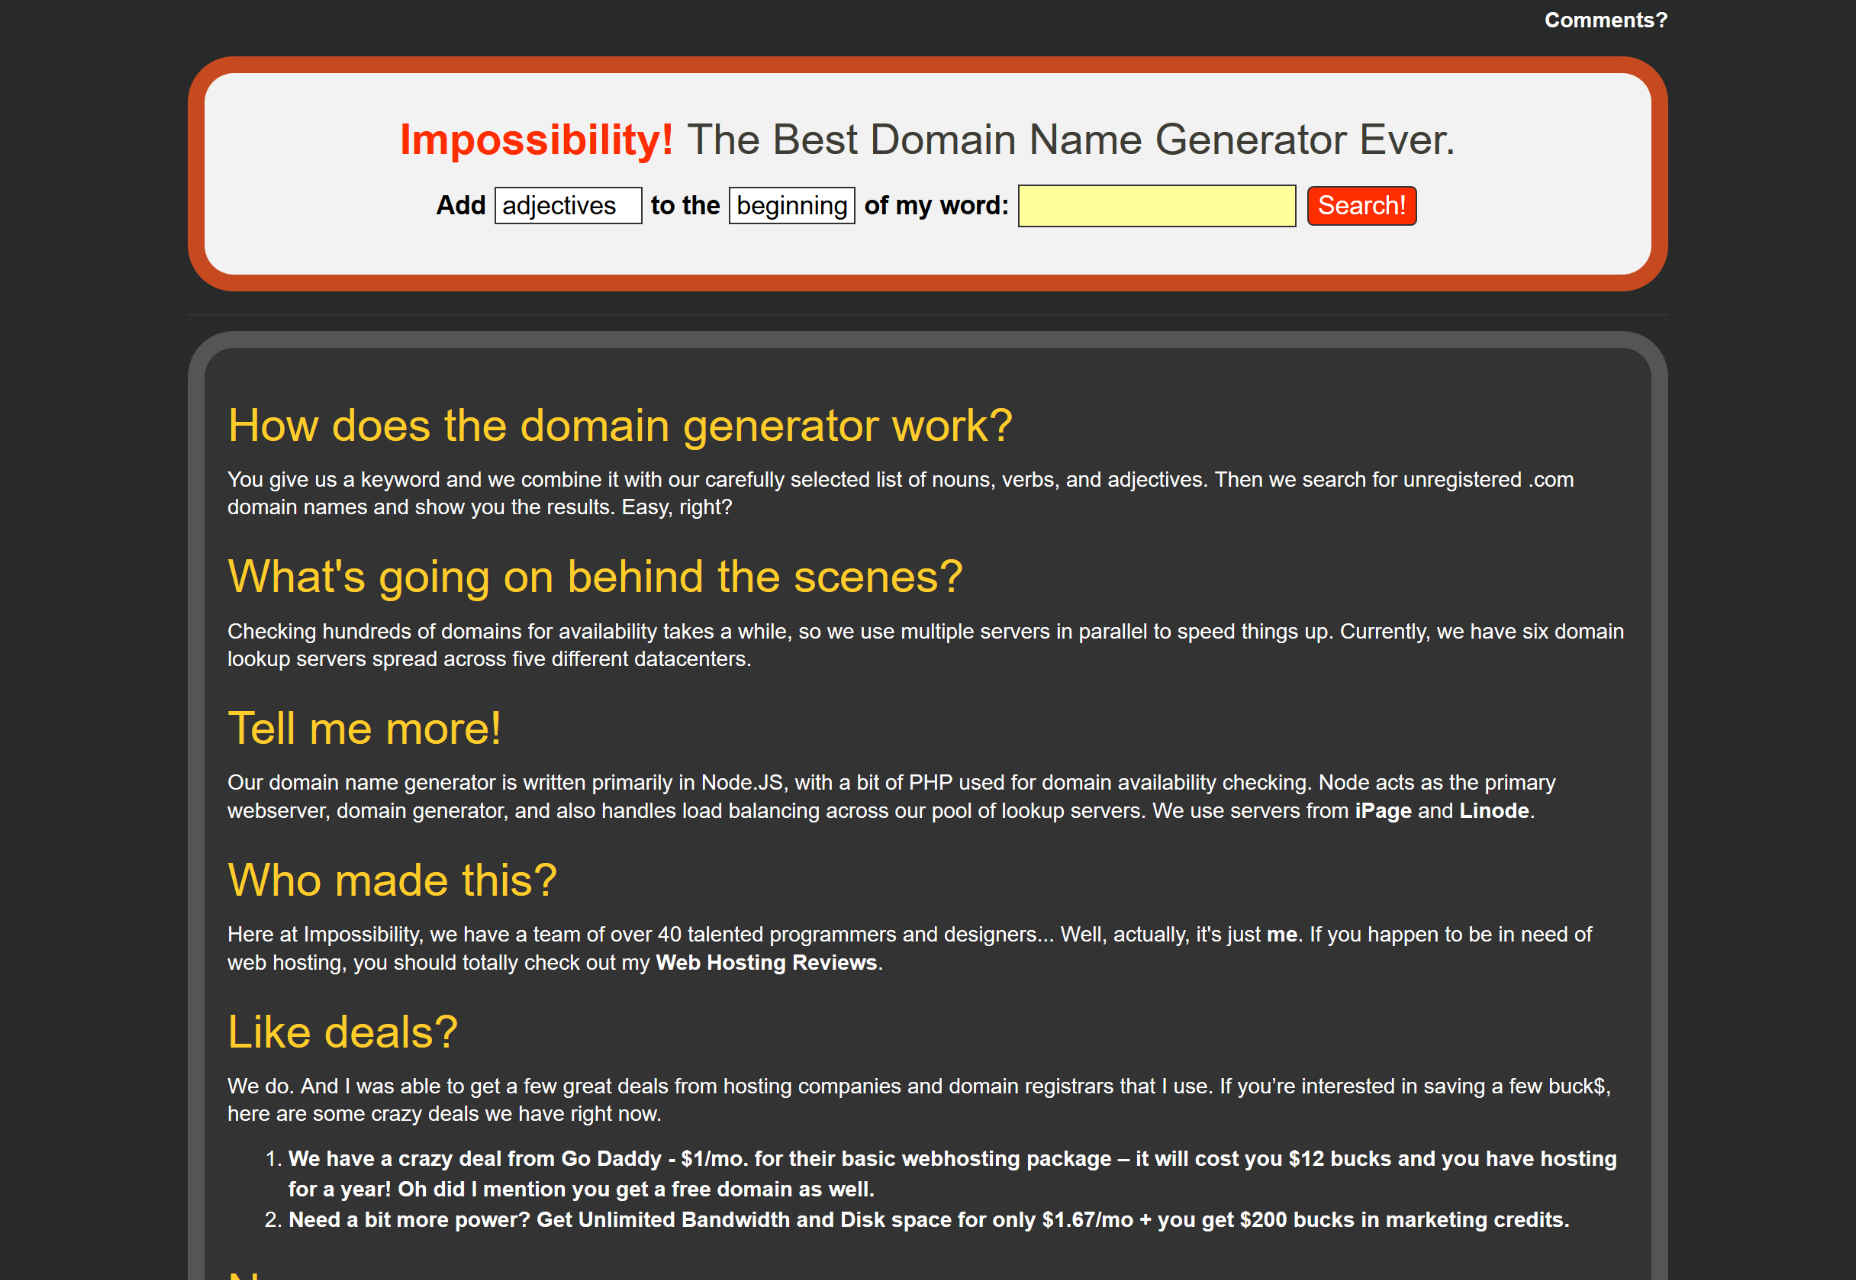Follow the iPage hosting link

[1383, 811]
